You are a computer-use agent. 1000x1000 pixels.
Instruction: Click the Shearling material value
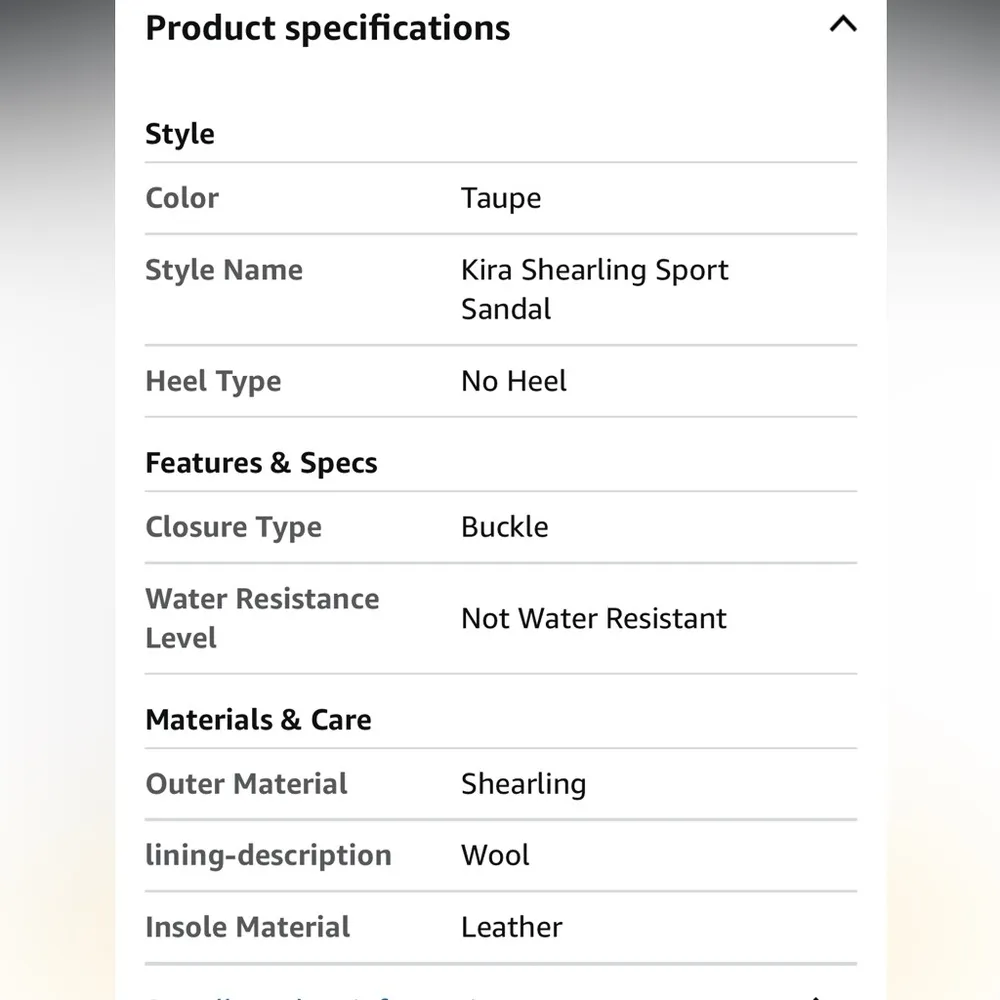coord(524,784)
